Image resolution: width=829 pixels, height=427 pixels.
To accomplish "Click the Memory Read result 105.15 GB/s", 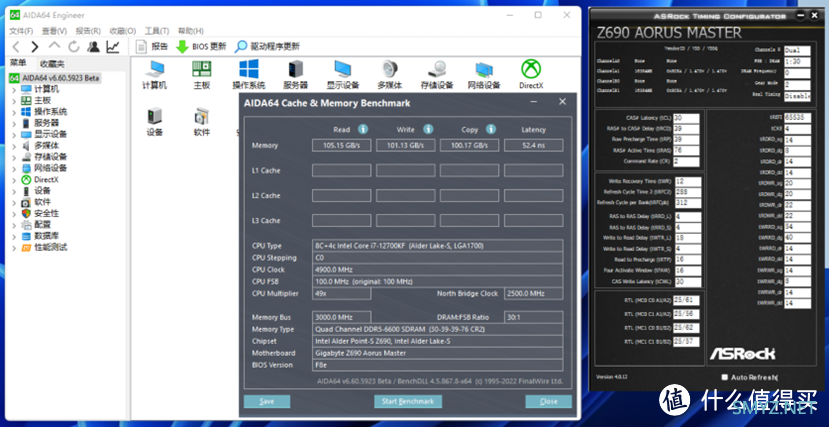I will click(342, 145).
